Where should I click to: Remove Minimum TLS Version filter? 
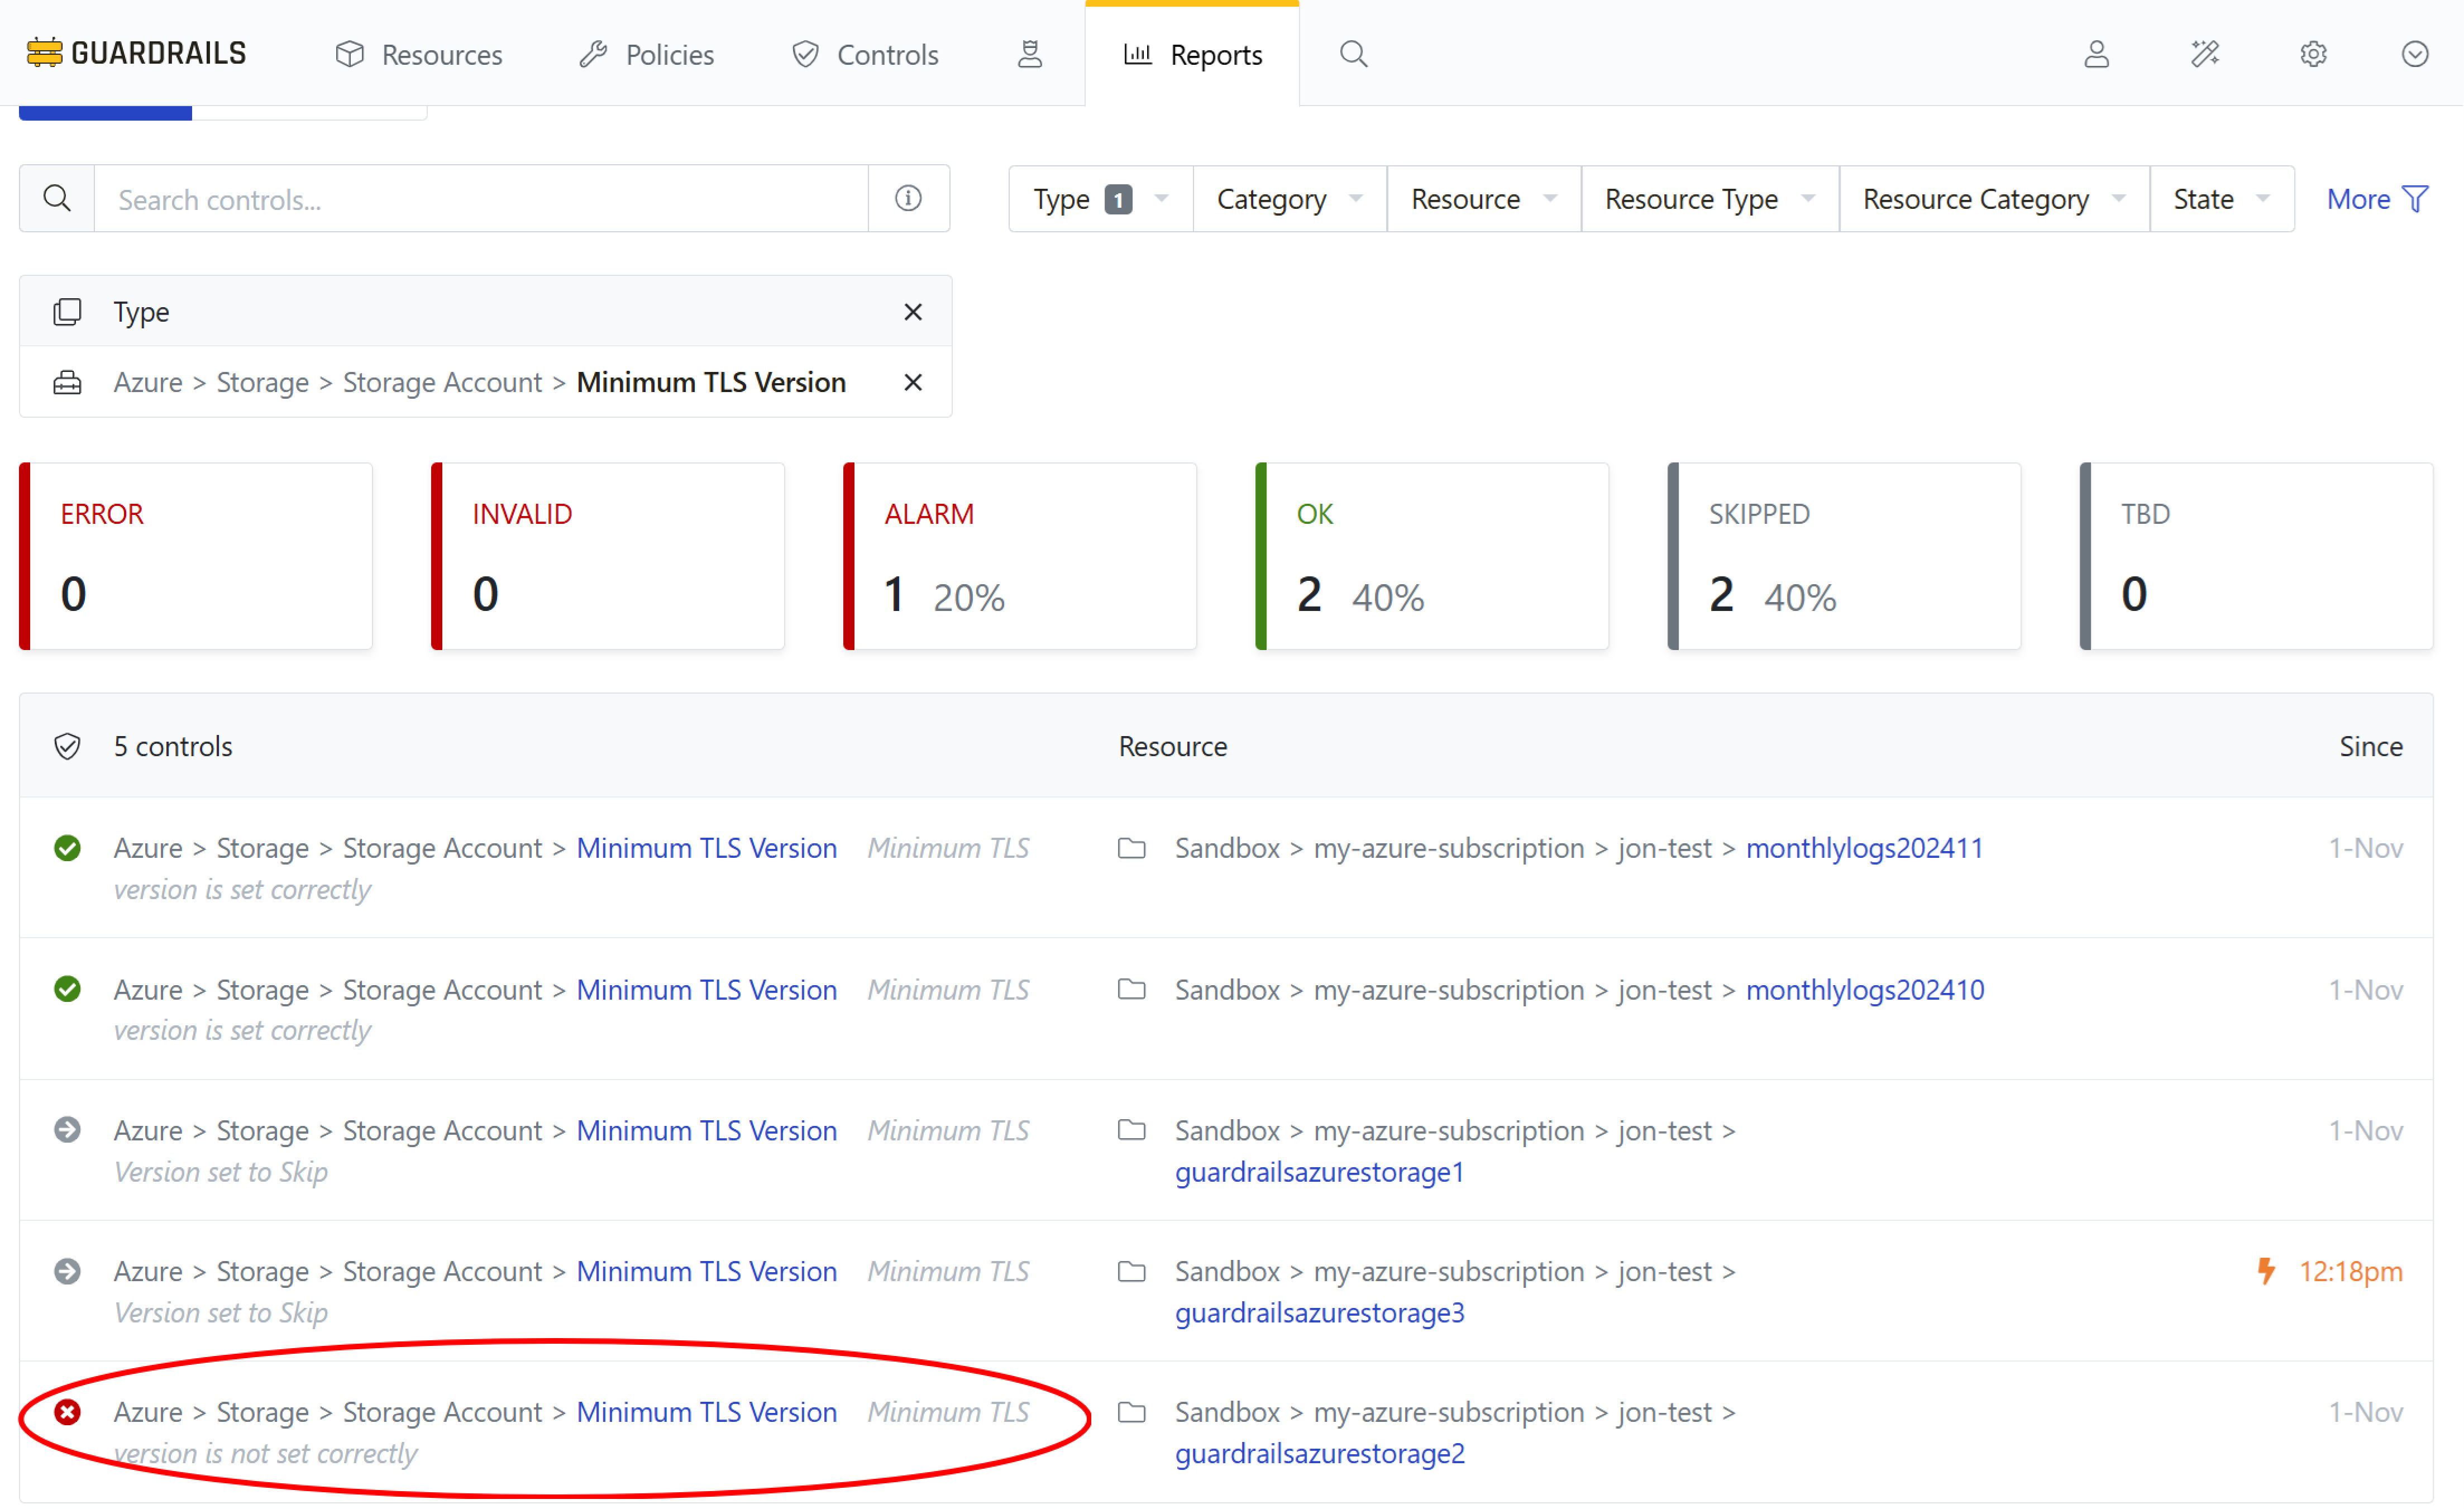coord(913,382)
